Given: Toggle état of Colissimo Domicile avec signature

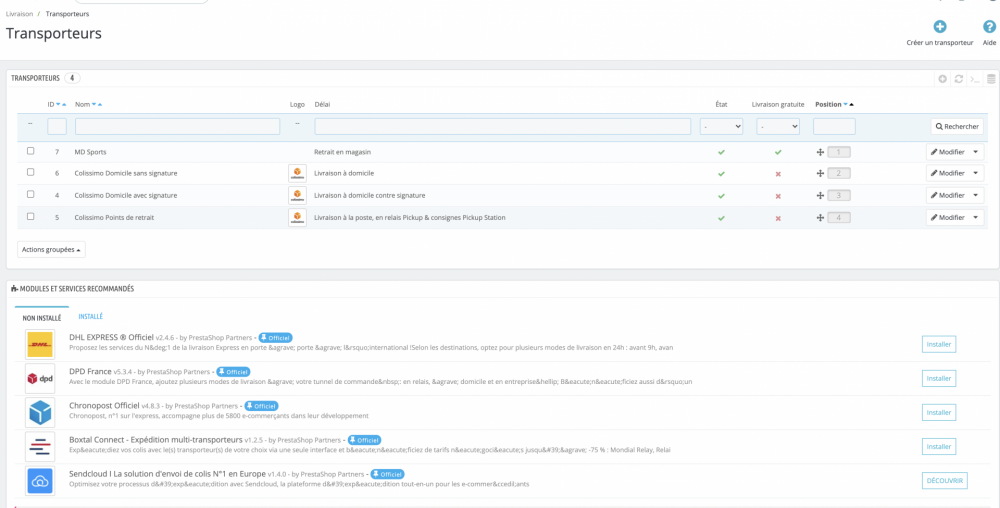Looking at the screenshot, I should click(x=721, y=196).
